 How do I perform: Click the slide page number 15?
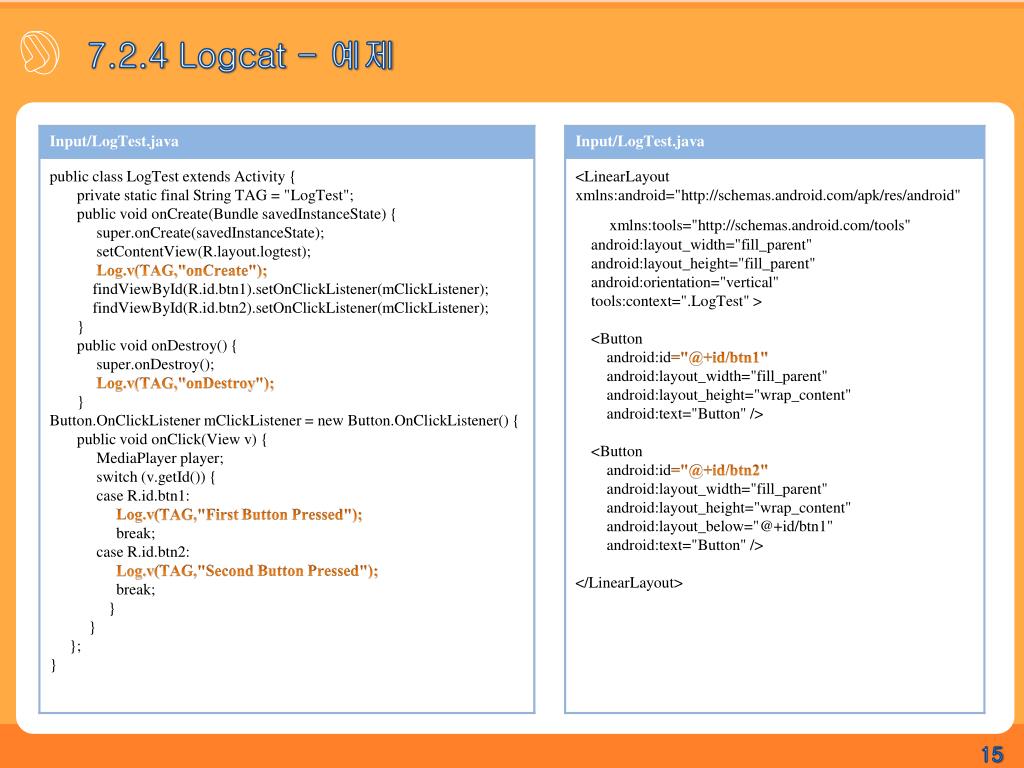click(x=991, y=754)
